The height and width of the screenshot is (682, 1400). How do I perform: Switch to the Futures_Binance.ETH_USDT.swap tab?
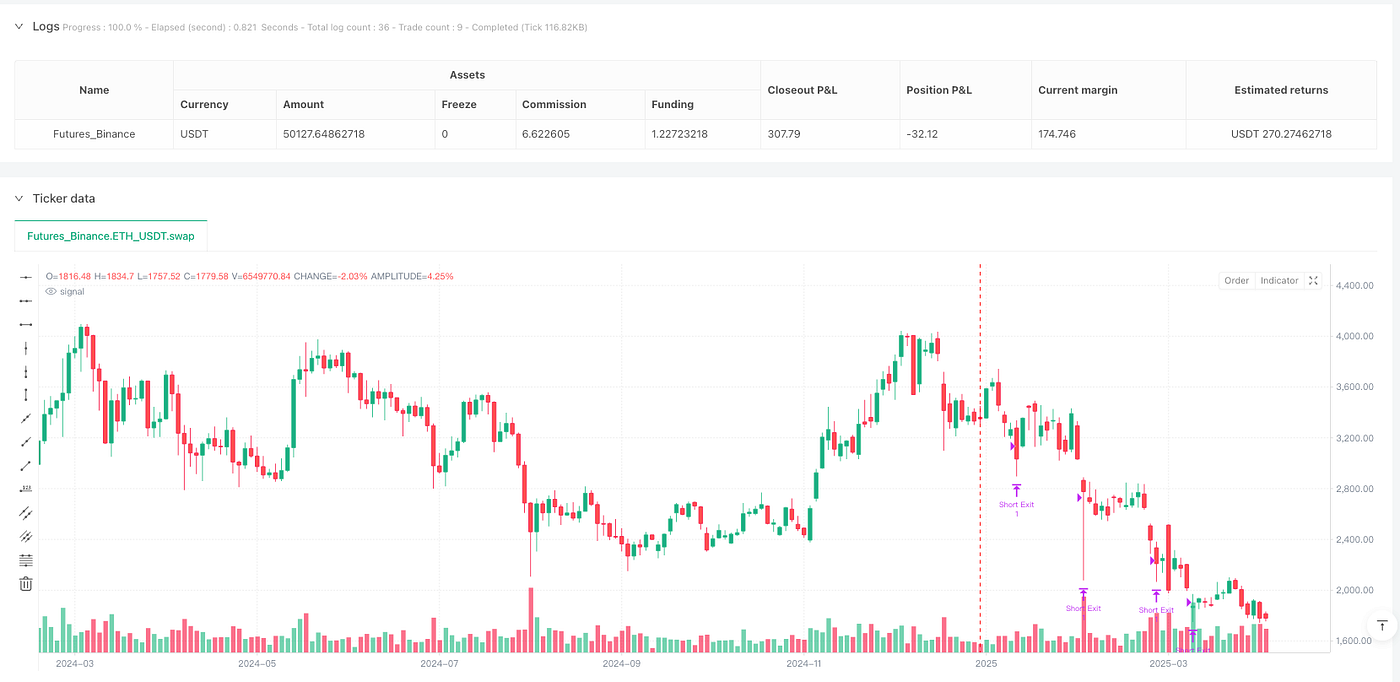(x=110, y=237)
